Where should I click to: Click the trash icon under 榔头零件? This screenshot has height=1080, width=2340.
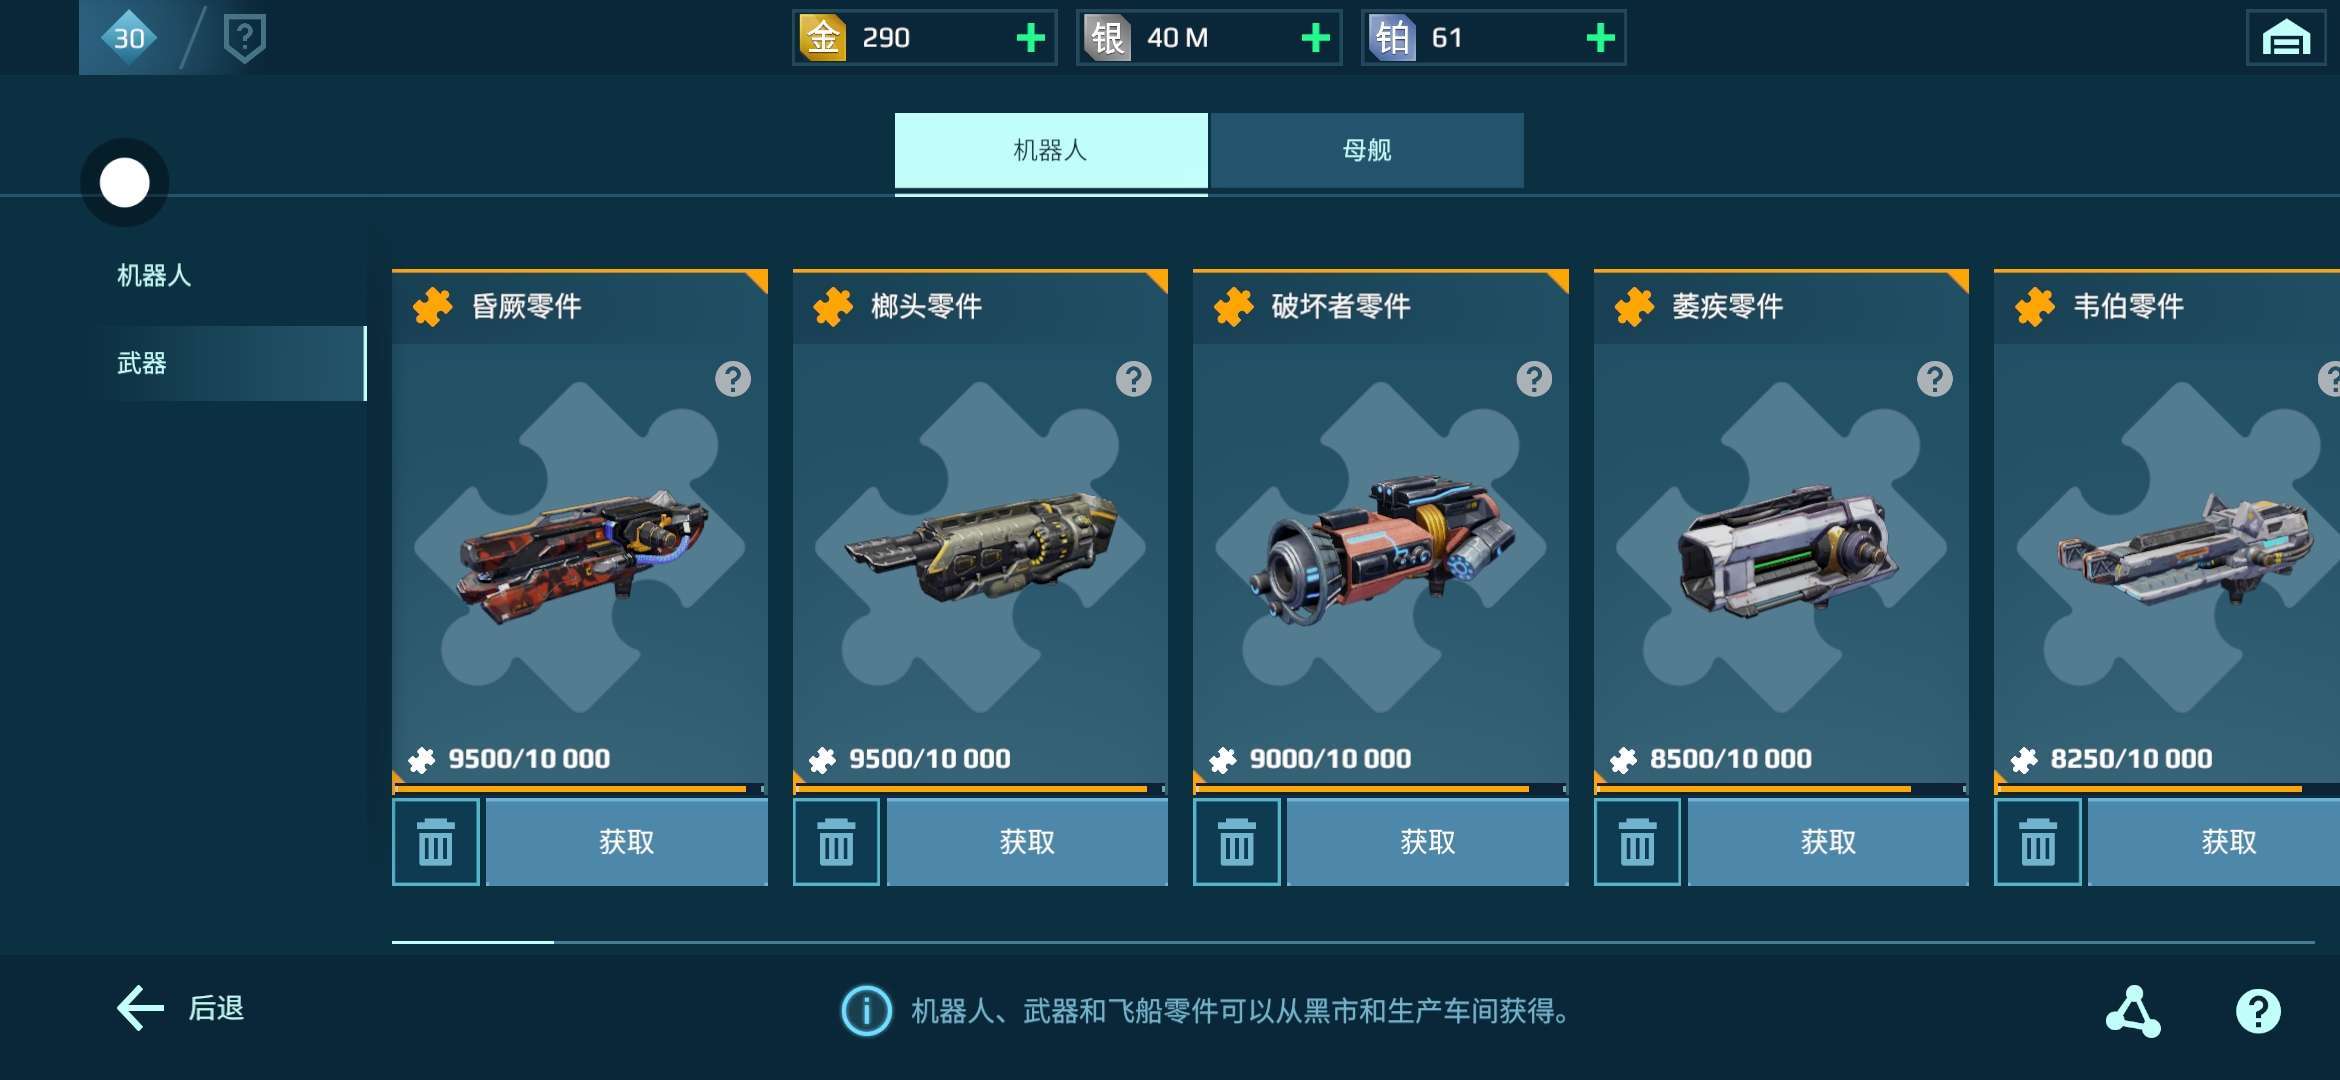point(836,842)
